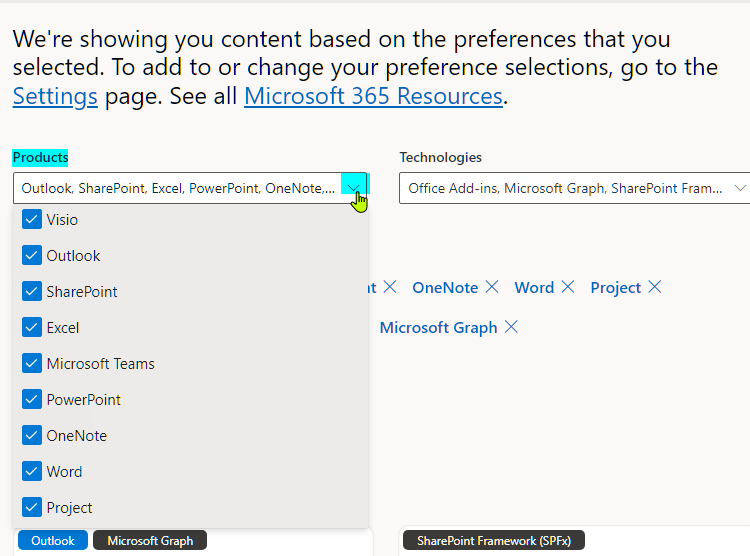Select the Word filter chip label
Viewport: 750px width, 556px height.
(x=534, y=288)
